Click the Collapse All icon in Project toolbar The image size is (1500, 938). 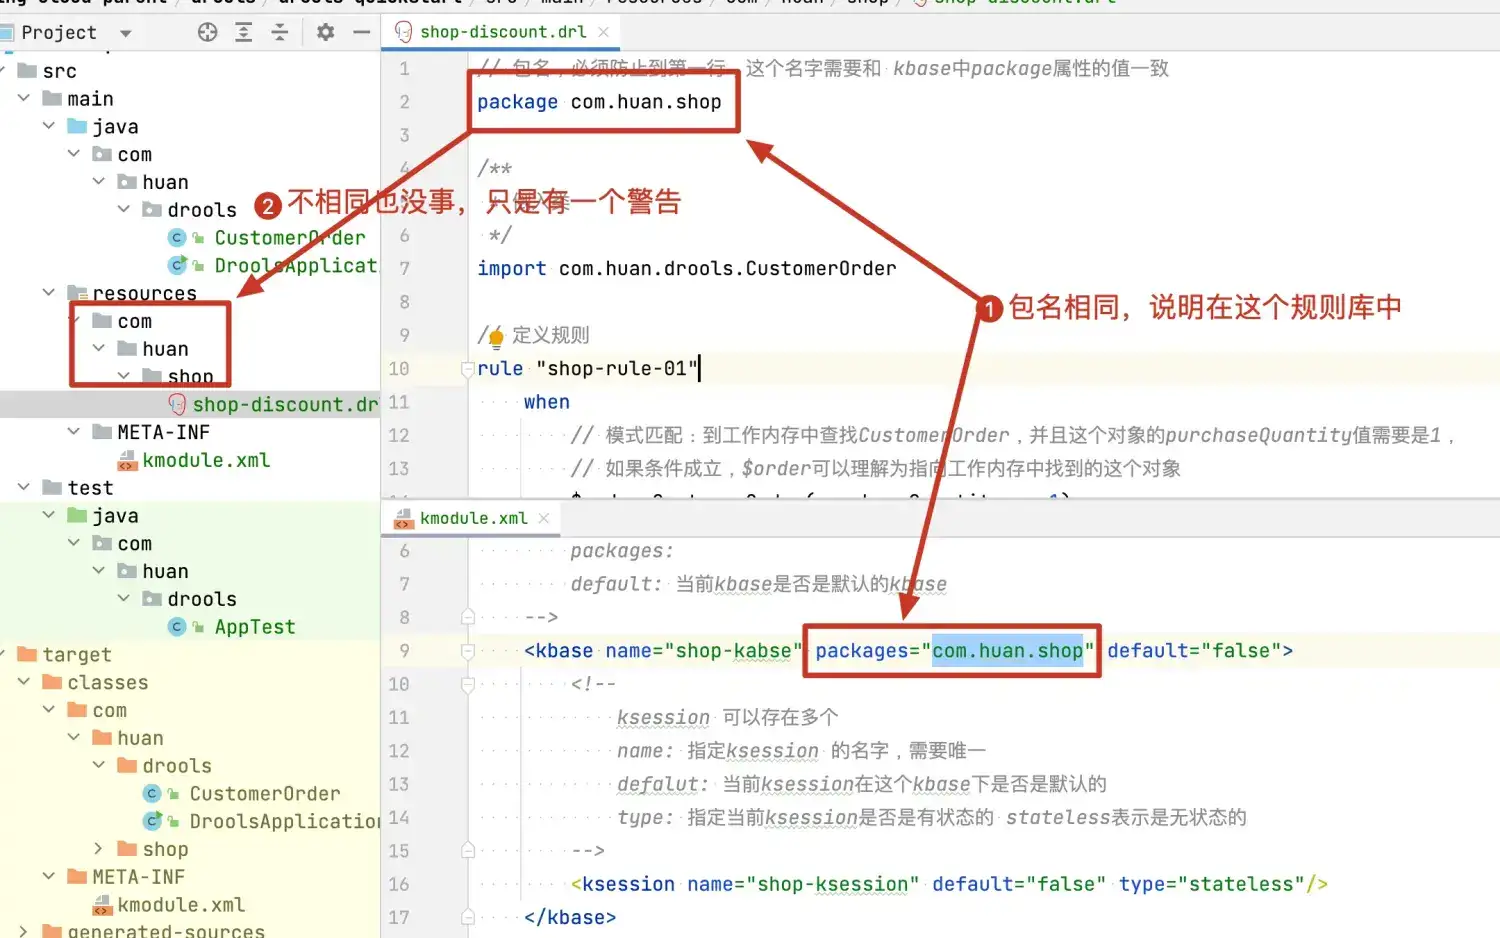pos(280,32)
